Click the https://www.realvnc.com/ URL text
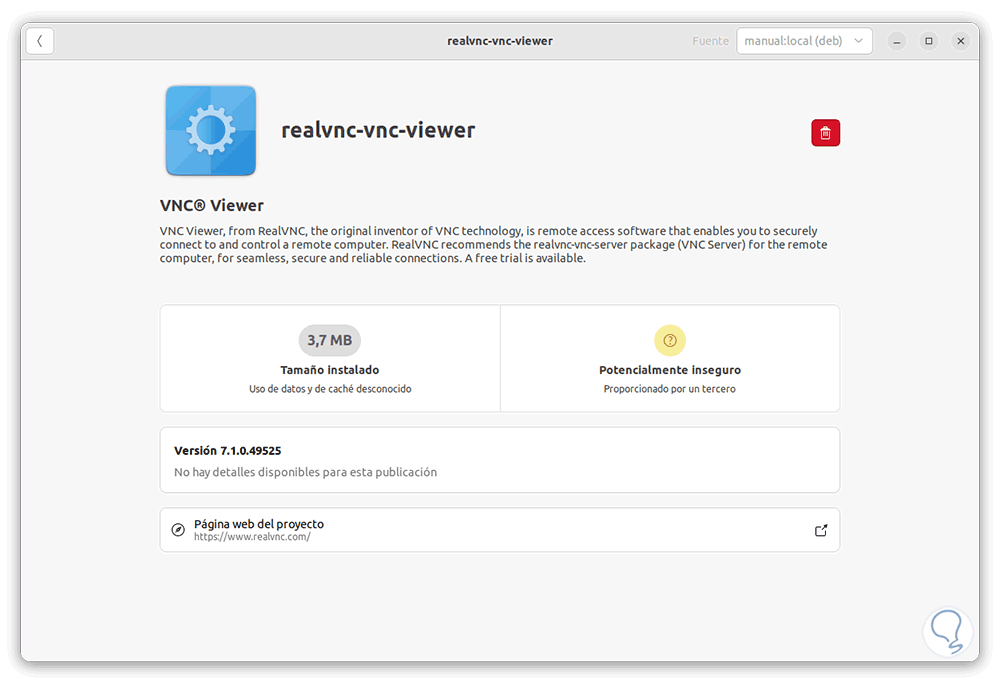This screenshot has height=689, width=1000. 252,537
